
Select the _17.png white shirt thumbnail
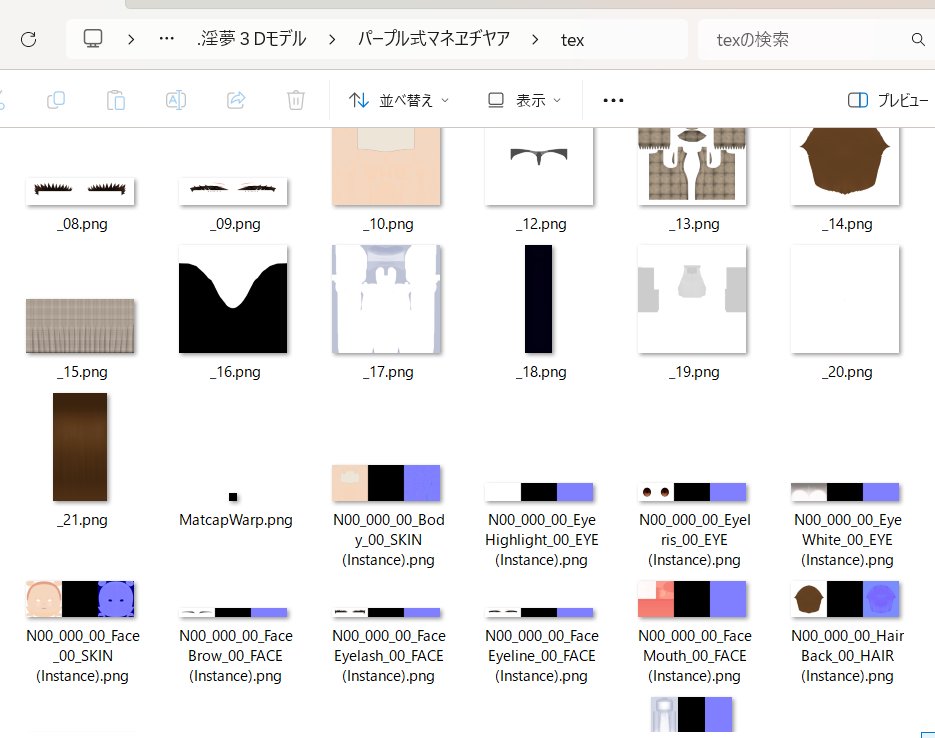(x=386, y=299)
